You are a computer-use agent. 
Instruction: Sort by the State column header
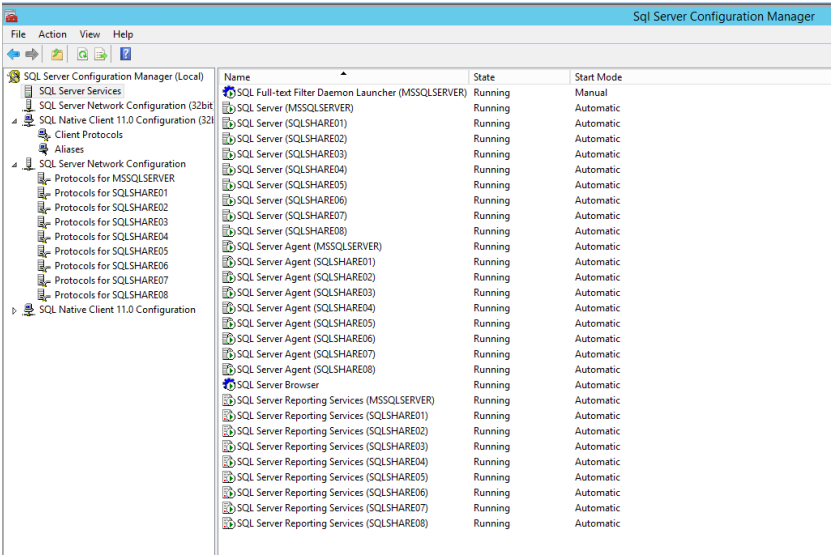tap(518, 77)
